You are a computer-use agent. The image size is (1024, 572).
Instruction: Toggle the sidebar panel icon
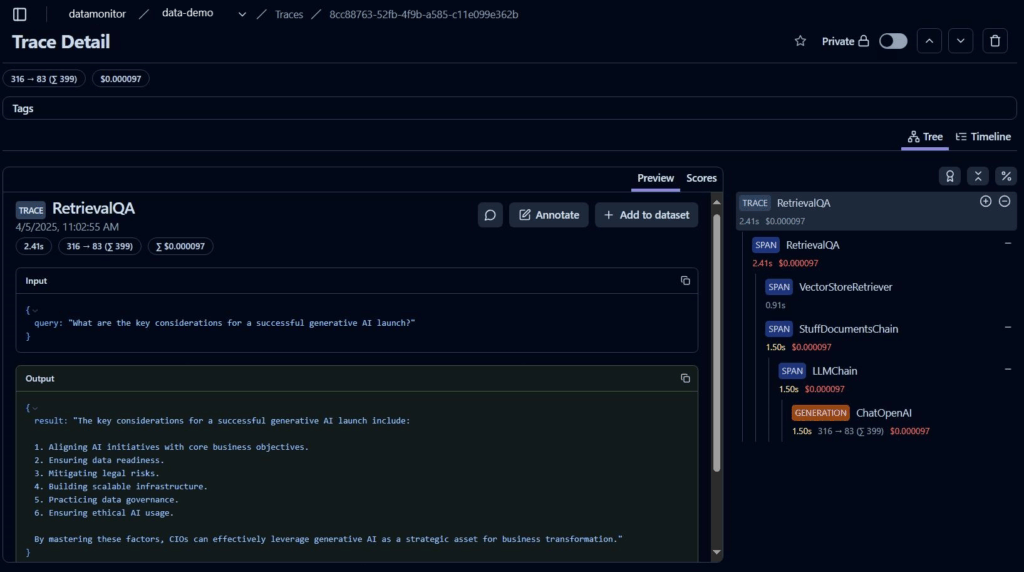(20, 14)
